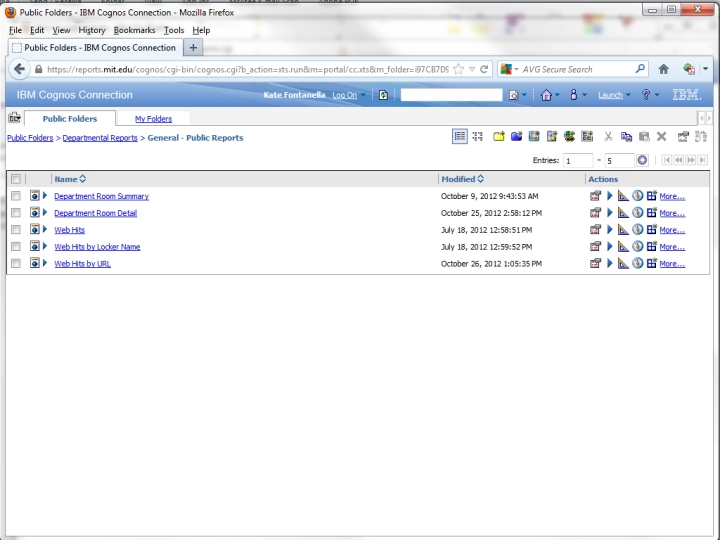Click Departmental Reports breadcrumb link

[100, 138]
